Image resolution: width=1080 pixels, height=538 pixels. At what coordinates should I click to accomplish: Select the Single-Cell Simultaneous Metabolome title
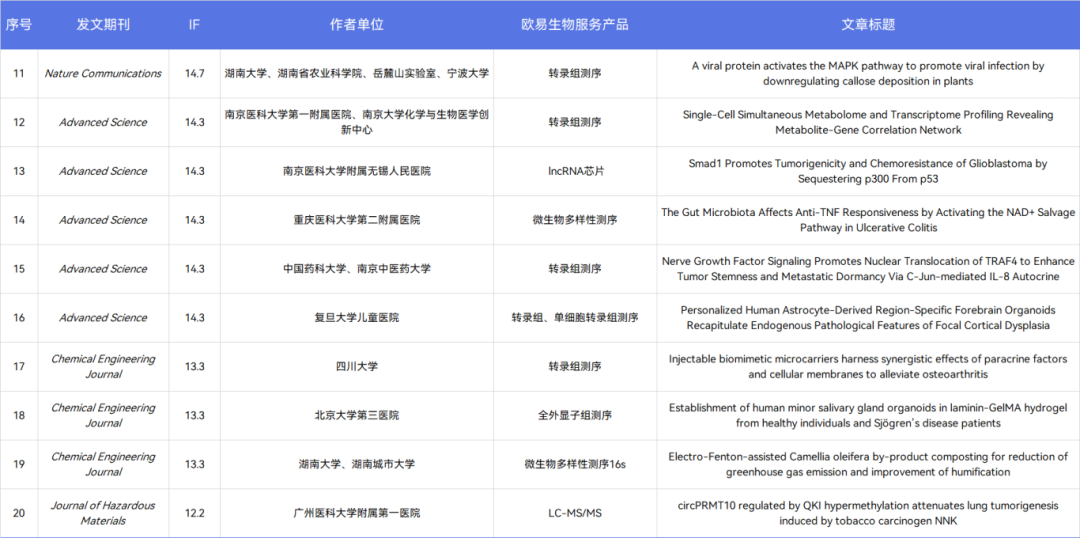[x=868, y=123]
